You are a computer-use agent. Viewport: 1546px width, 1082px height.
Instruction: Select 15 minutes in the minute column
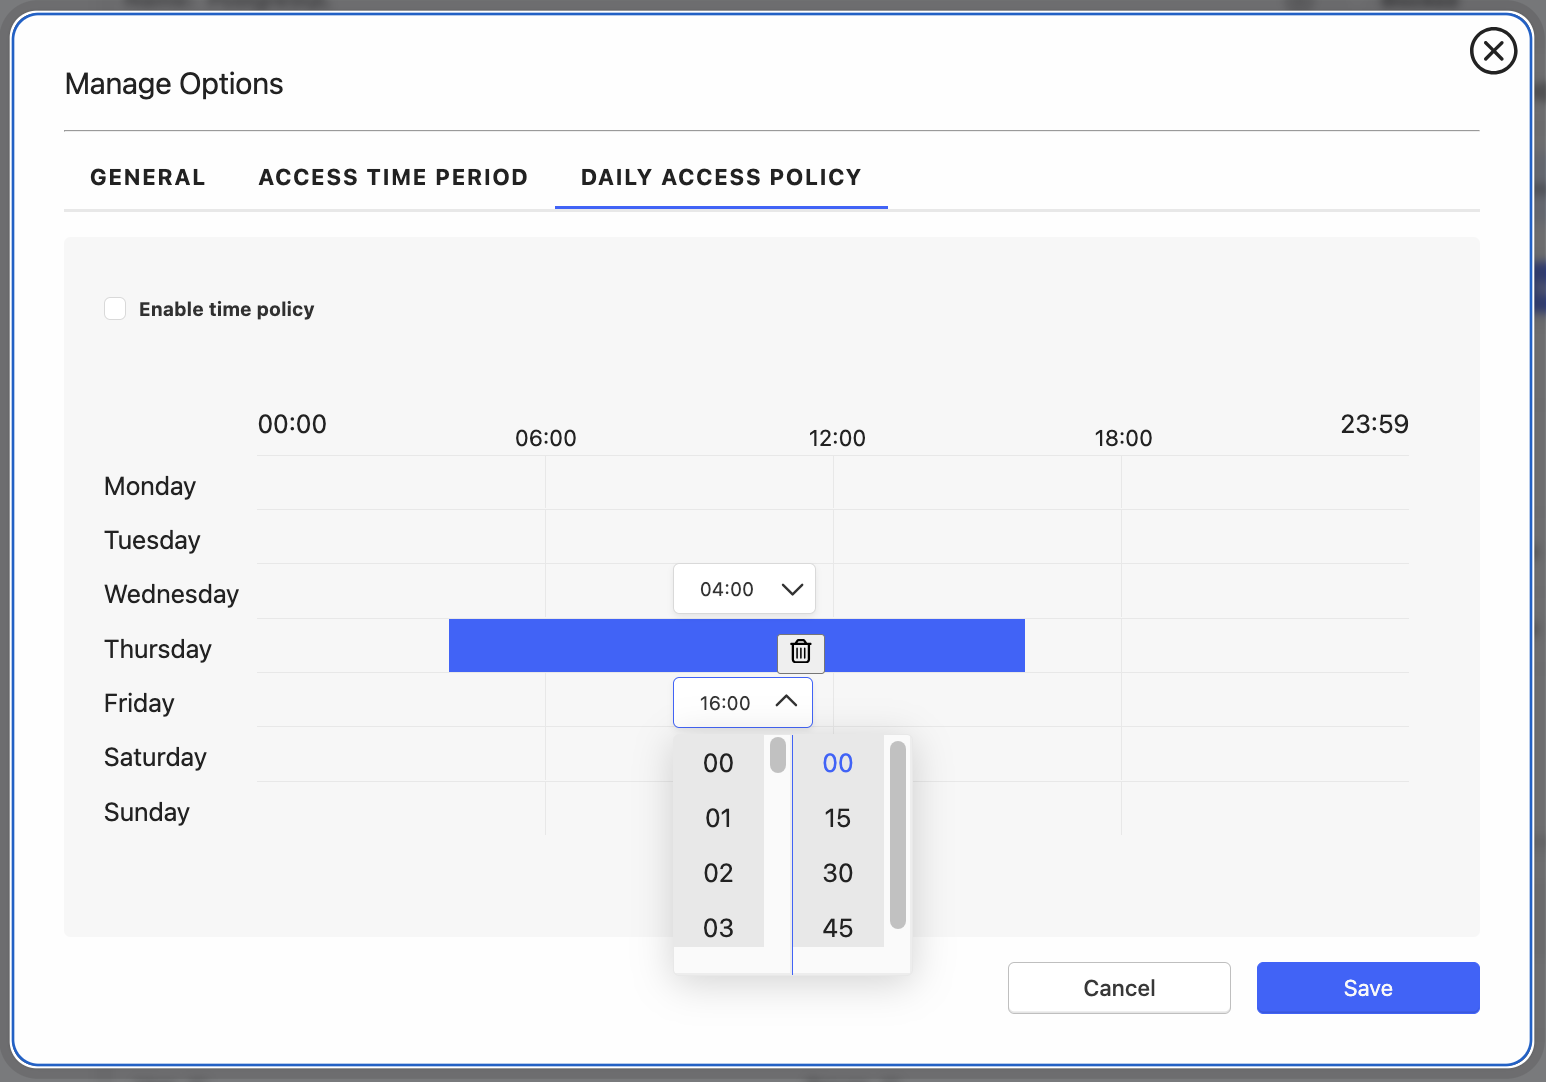coord(837,818)
